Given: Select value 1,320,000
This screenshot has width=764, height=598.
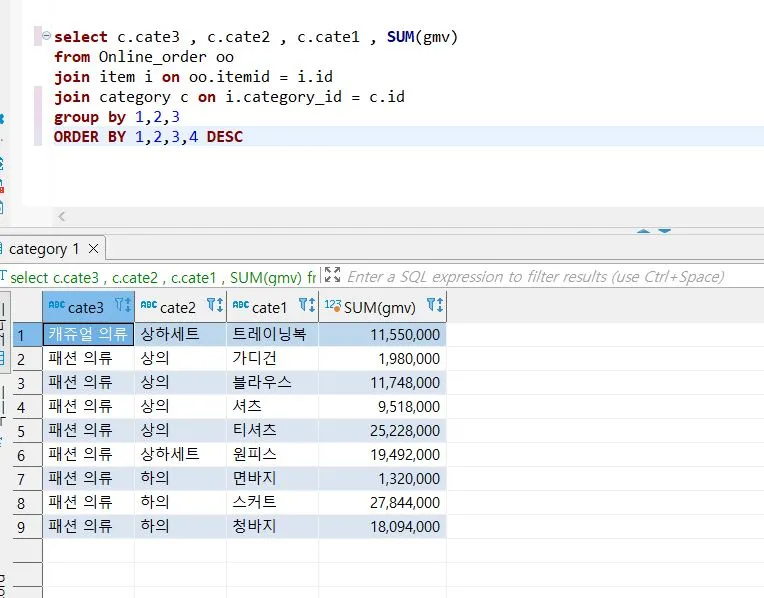Looking at the screenshot, I should pos(382,478).
